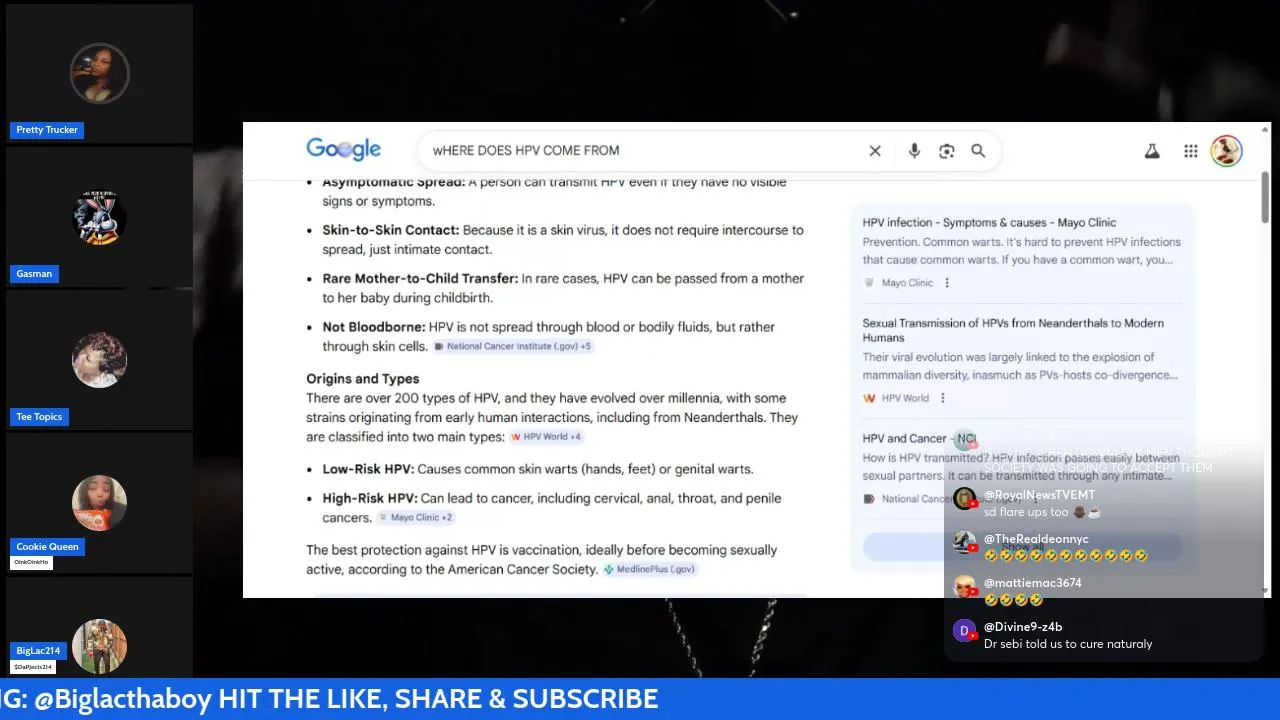Click the Tee Topics name label

click(39, 417)
